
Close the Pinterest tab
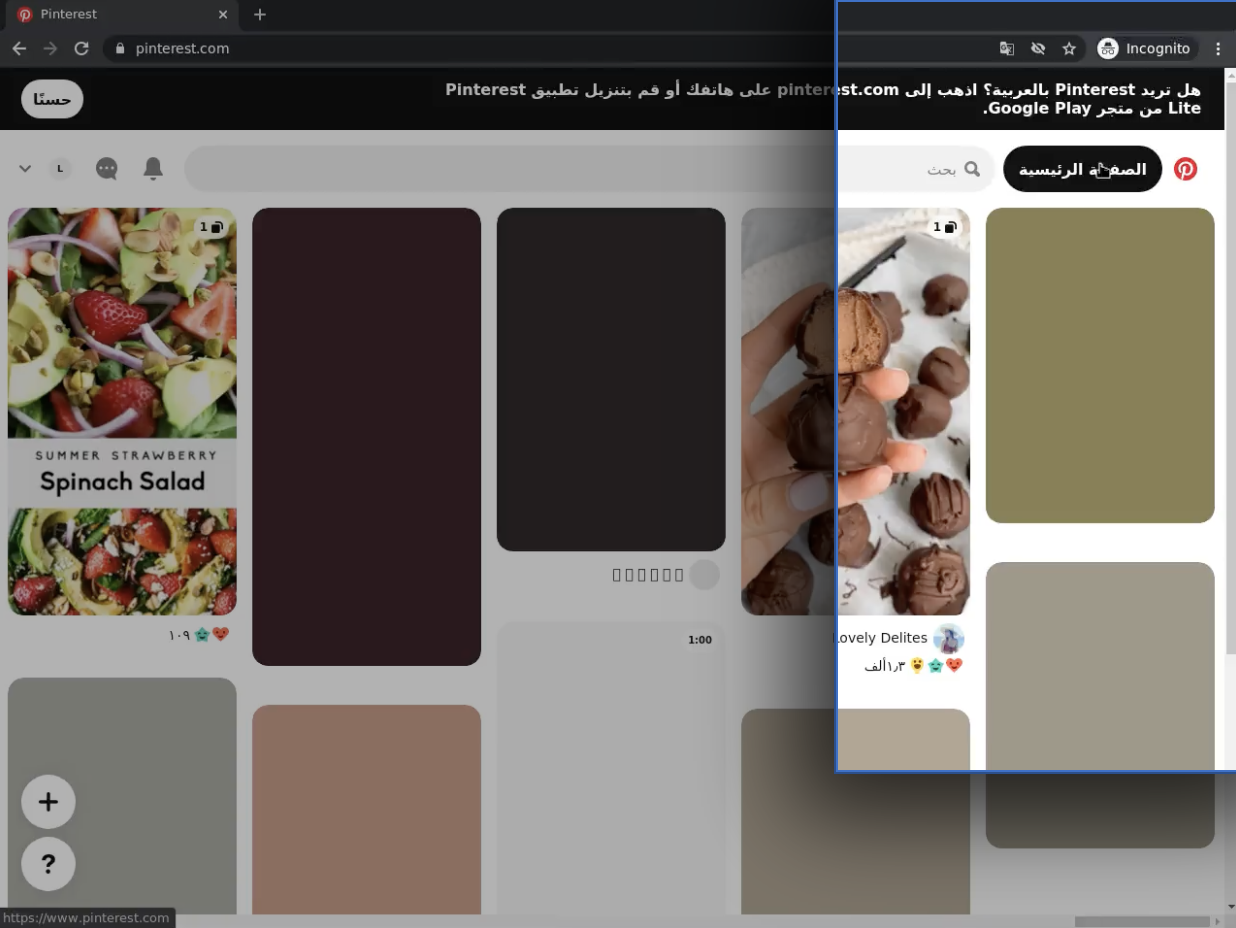pos(223,14)
